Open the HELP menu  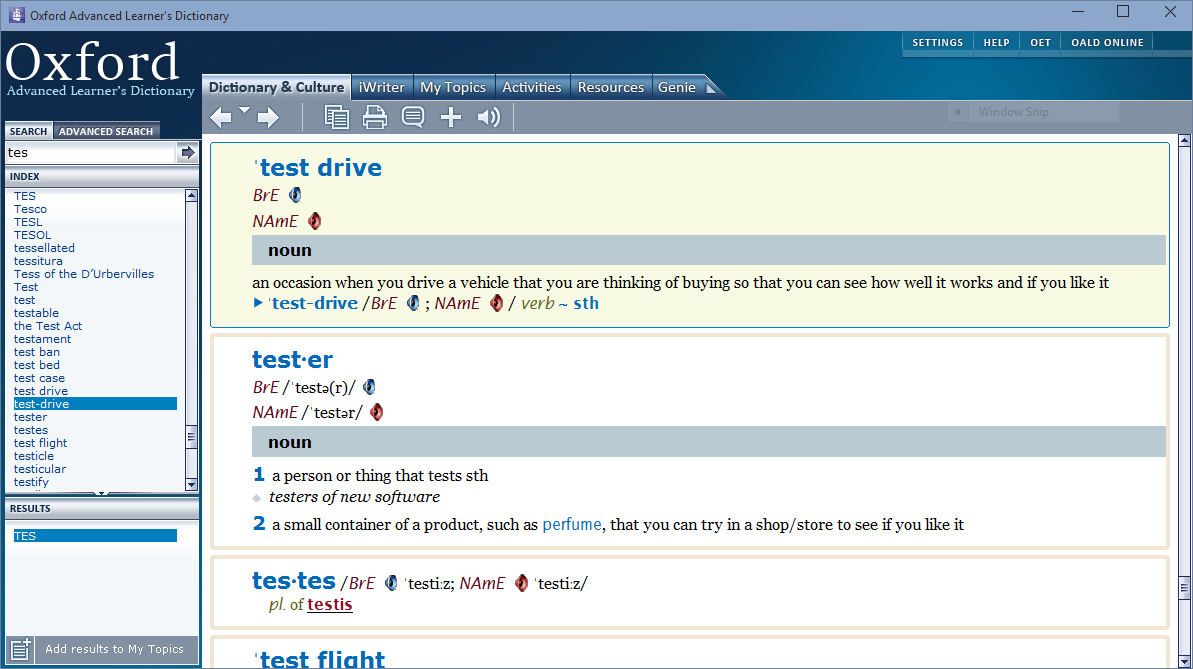[x=996, y=43]
